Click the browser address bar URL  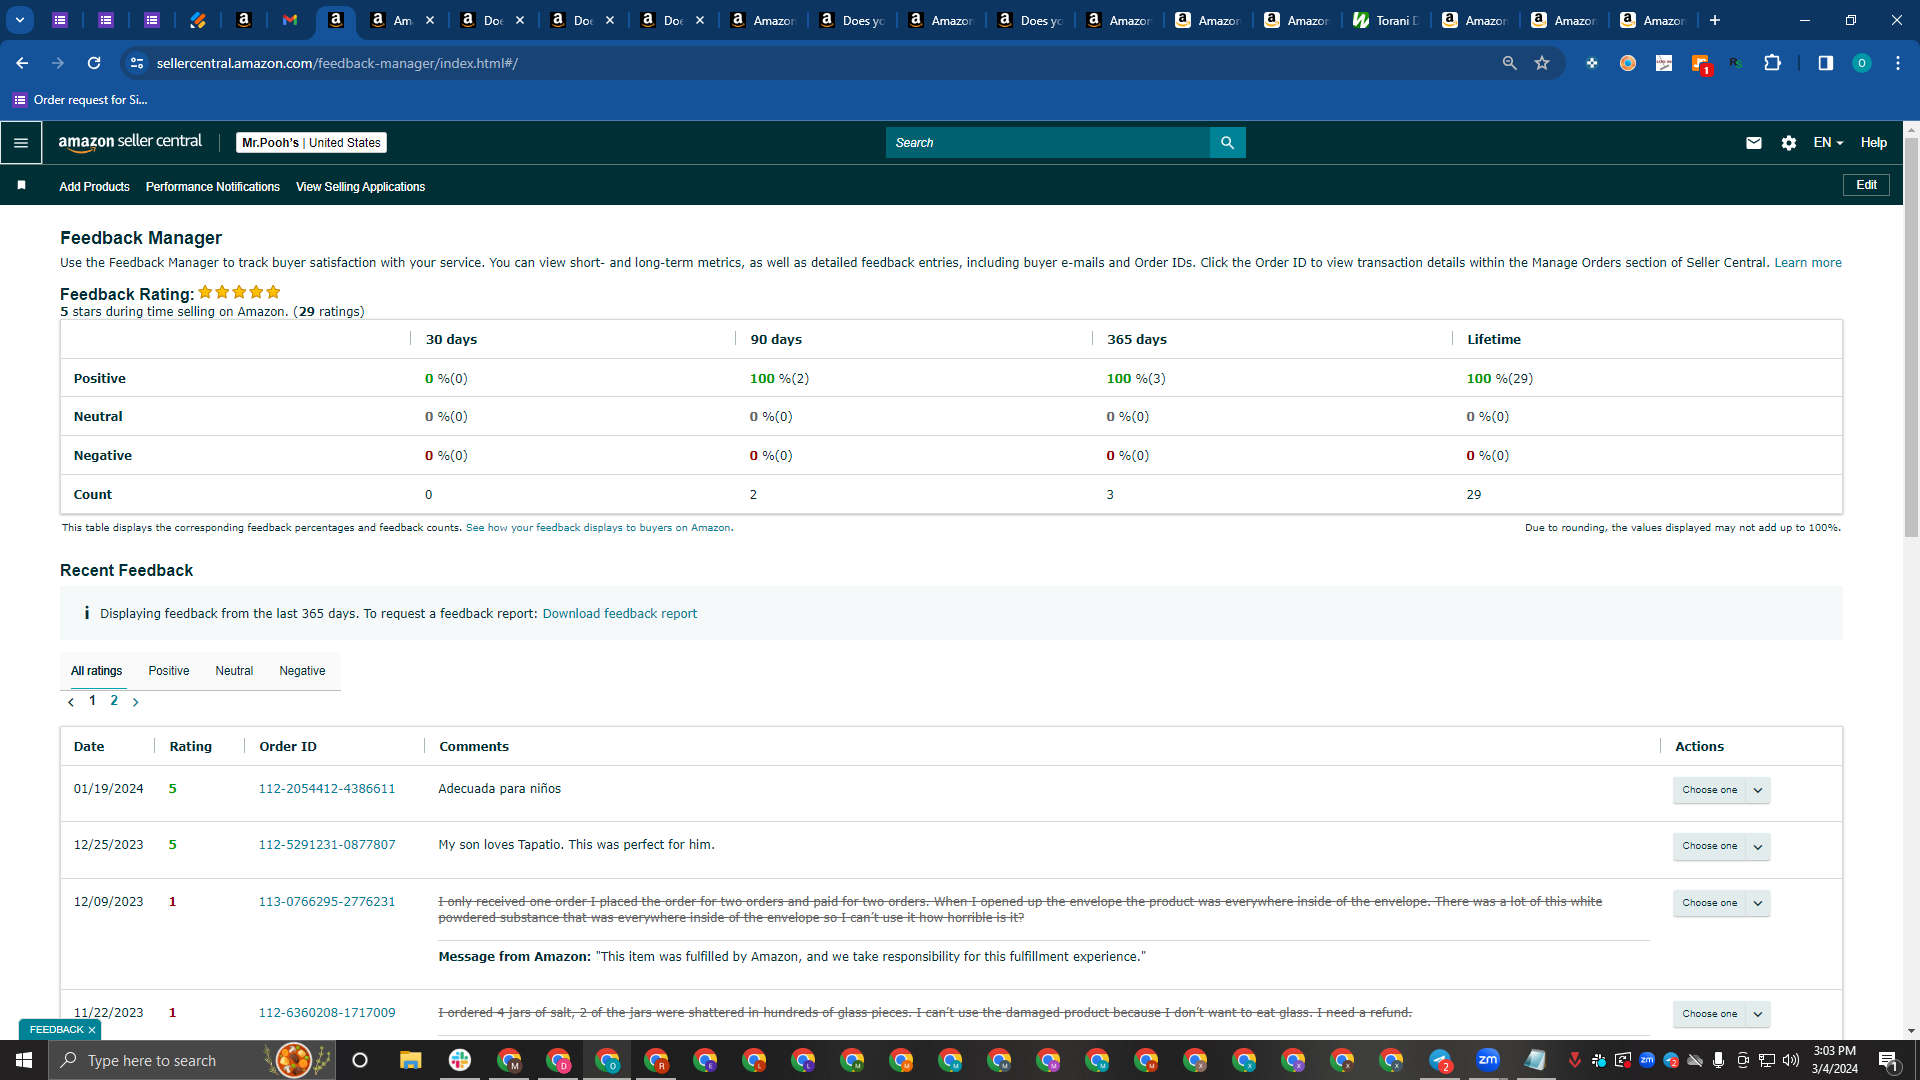point(337,63)
